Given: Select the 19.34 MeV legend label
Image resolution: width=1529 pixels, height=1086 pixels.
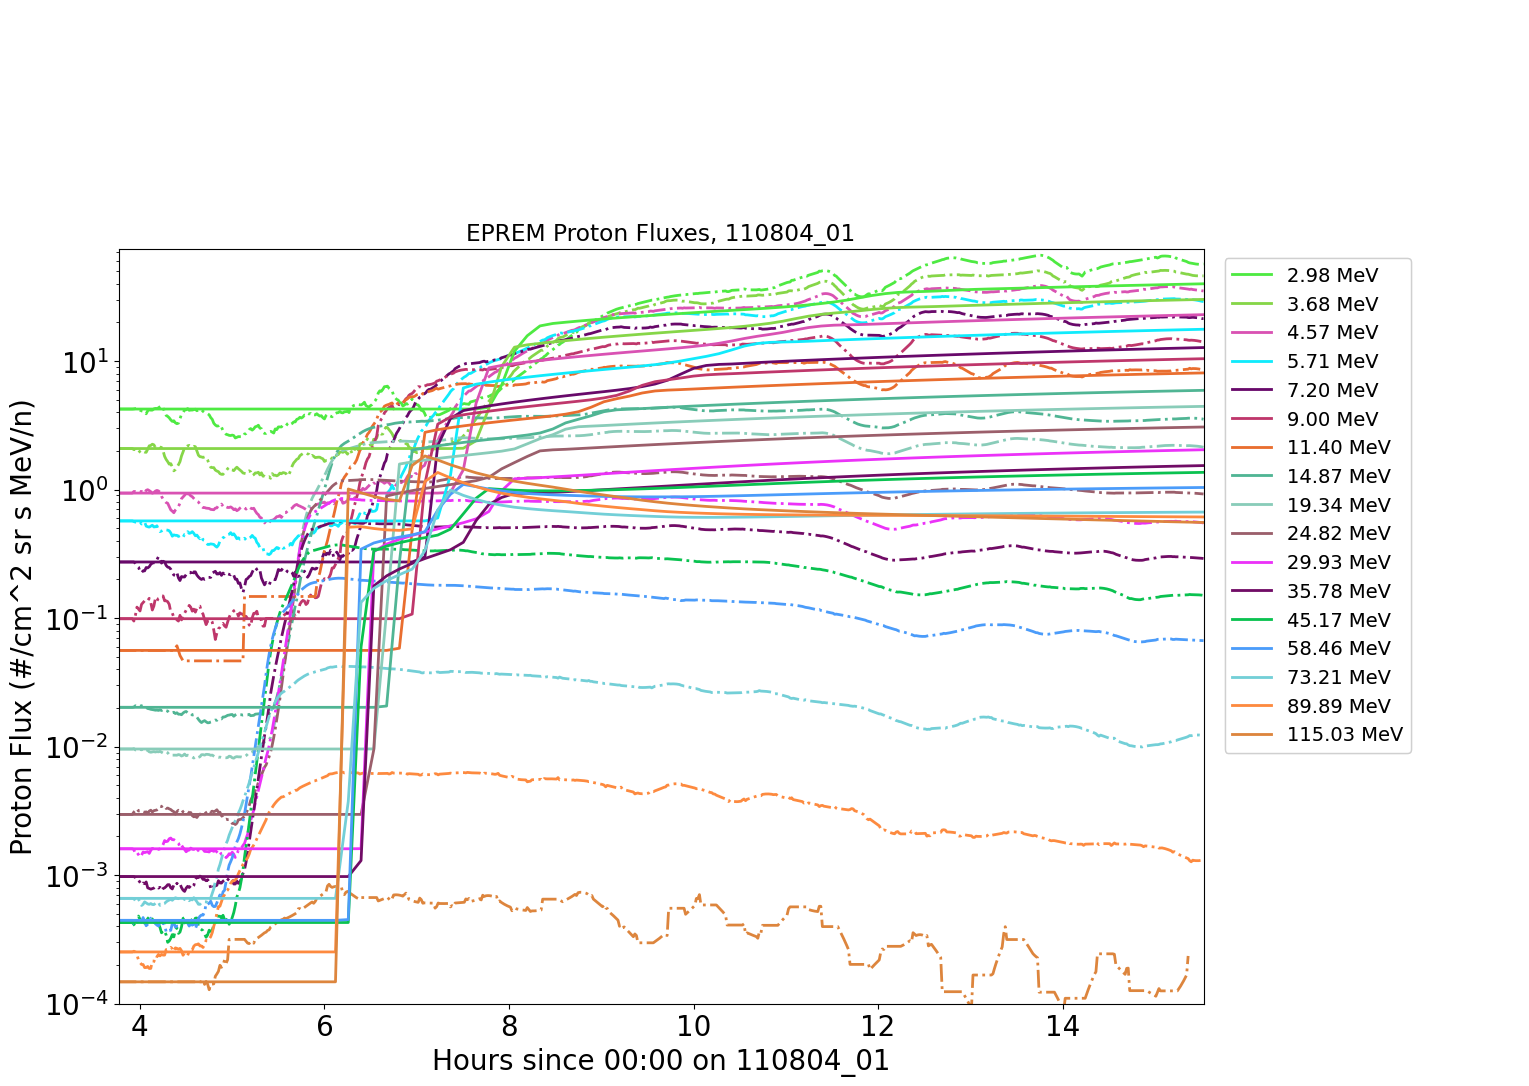Looking at the screenshot, I should point(1338,505).
